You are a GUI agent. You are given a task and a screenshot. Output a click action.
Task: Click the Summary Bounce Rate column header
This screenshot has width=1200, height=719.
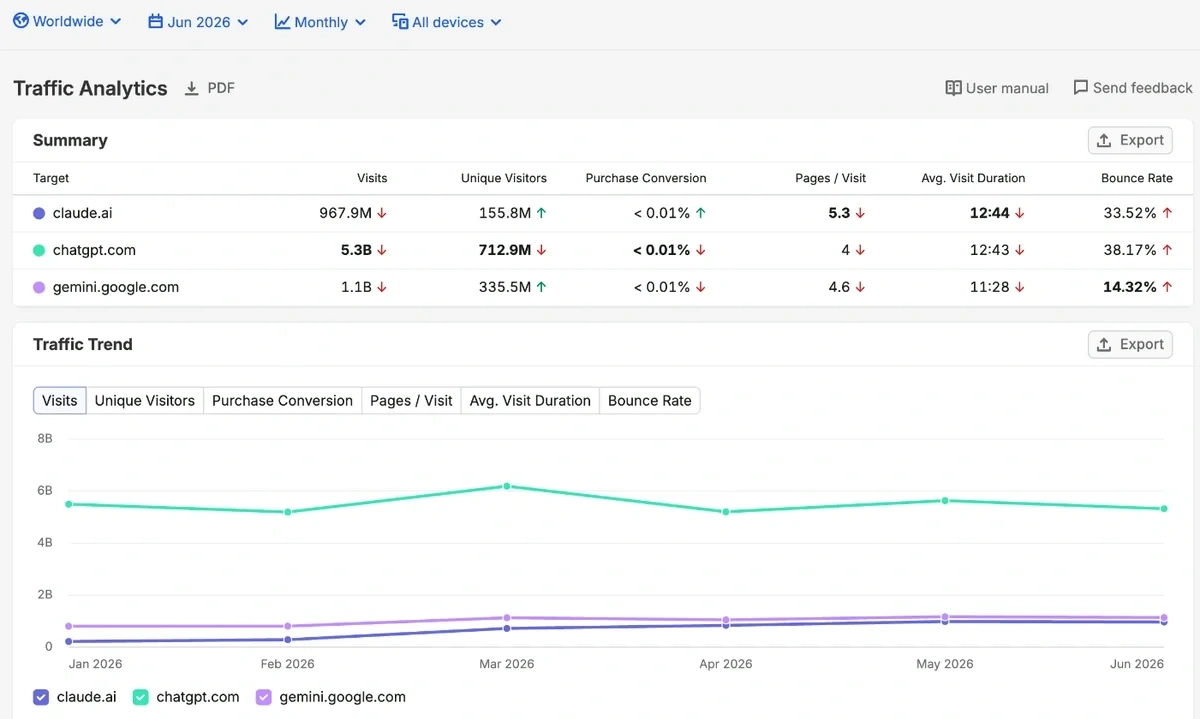coord(1137,178)
